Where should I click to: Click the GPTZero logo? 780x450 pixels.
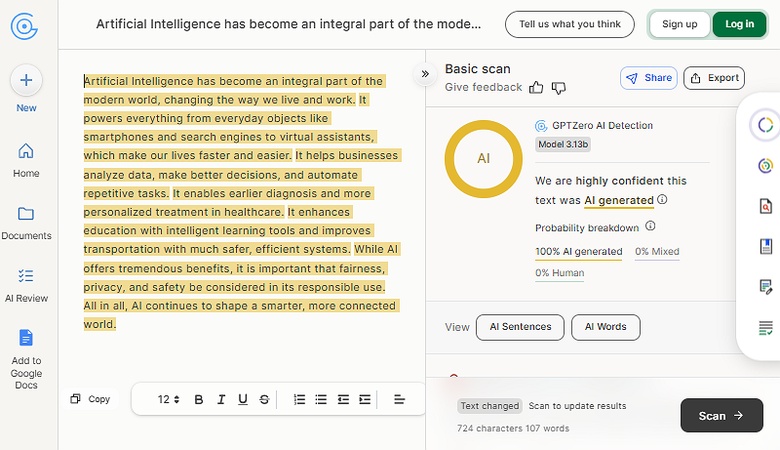point(25,25)
